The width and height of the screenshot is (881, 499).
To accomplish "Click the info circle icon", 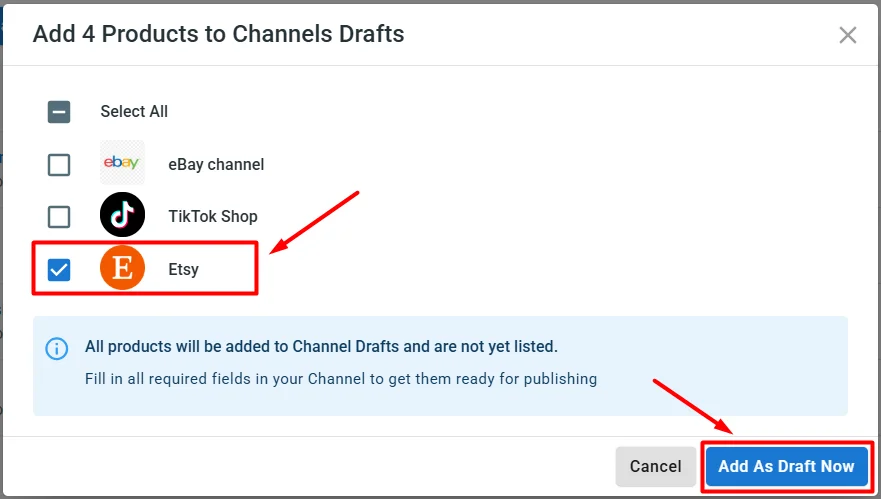I will tap(57, 348).
